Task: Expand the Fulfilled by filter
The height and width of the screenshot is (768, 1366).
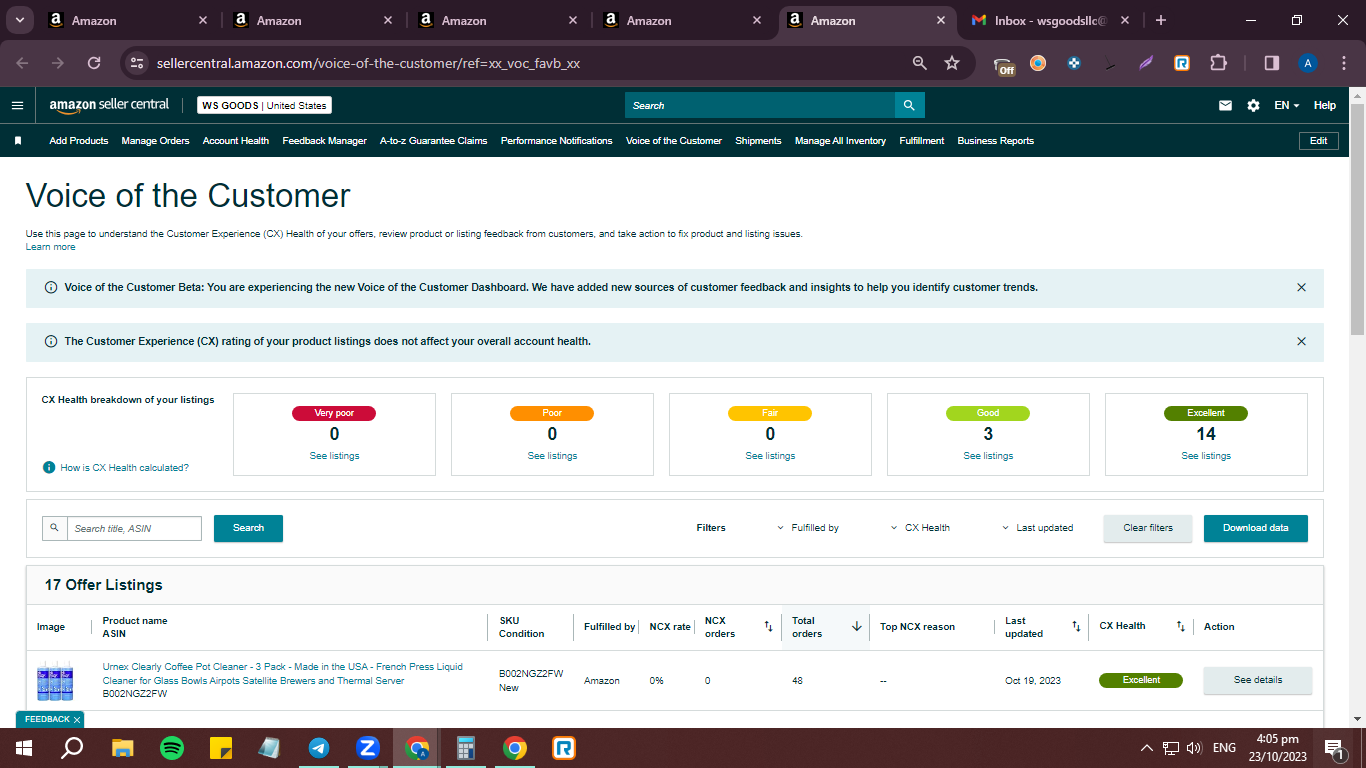Action: (x=808, y=528)
